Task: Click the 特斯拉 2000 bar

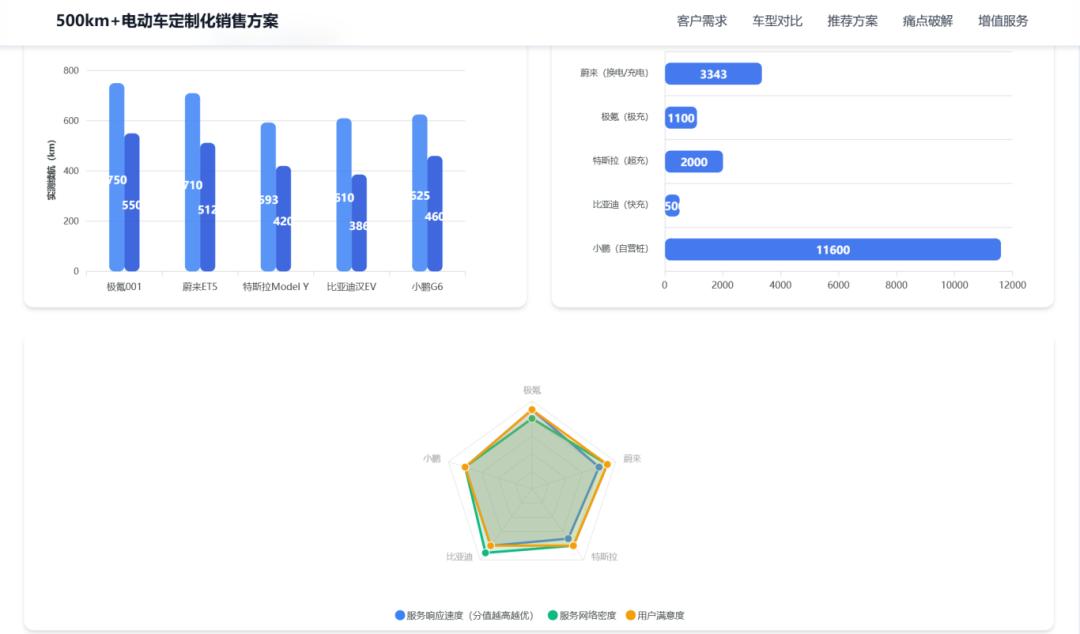Action: click(694, 162)
